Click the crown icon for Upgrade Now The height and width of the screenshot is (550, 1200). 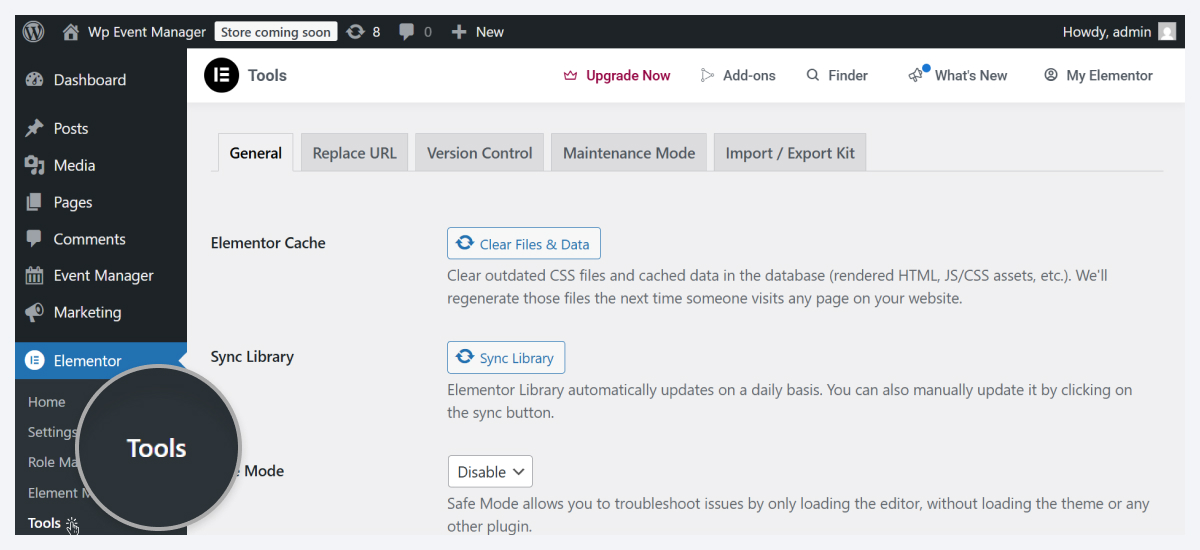click(x=571, y=75)
